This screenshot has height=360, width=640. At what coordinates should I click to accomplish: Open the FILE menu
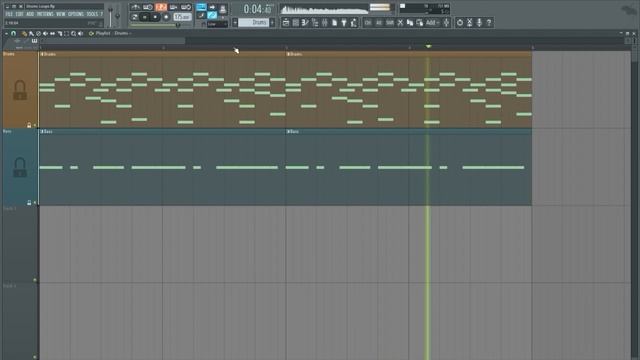point(9,14)
